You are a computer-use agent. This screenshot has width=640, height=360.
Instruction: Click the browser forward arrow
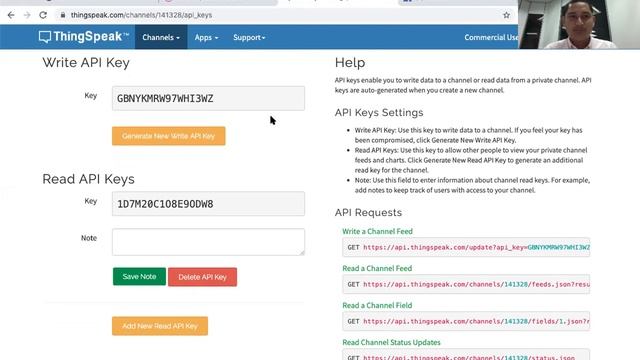(x=27, y=15)
